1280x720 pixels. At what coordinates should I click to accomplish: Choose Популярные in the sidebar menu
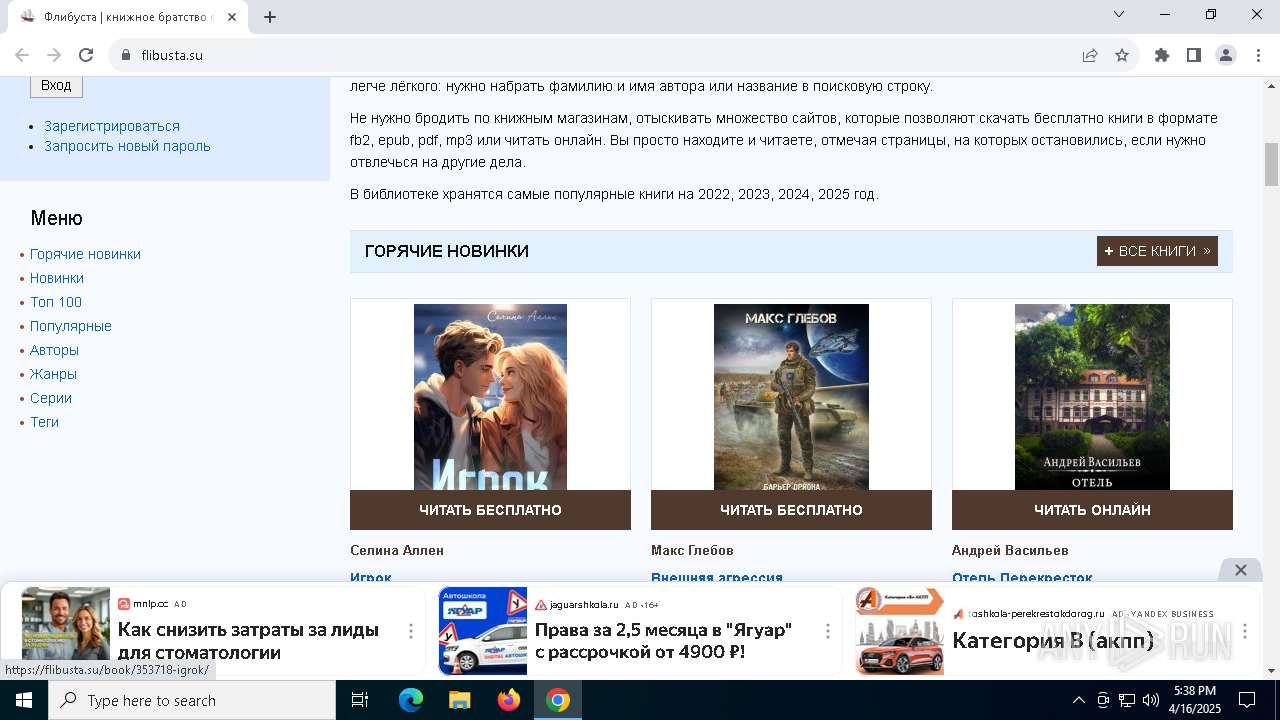click(x=71, y=326)
